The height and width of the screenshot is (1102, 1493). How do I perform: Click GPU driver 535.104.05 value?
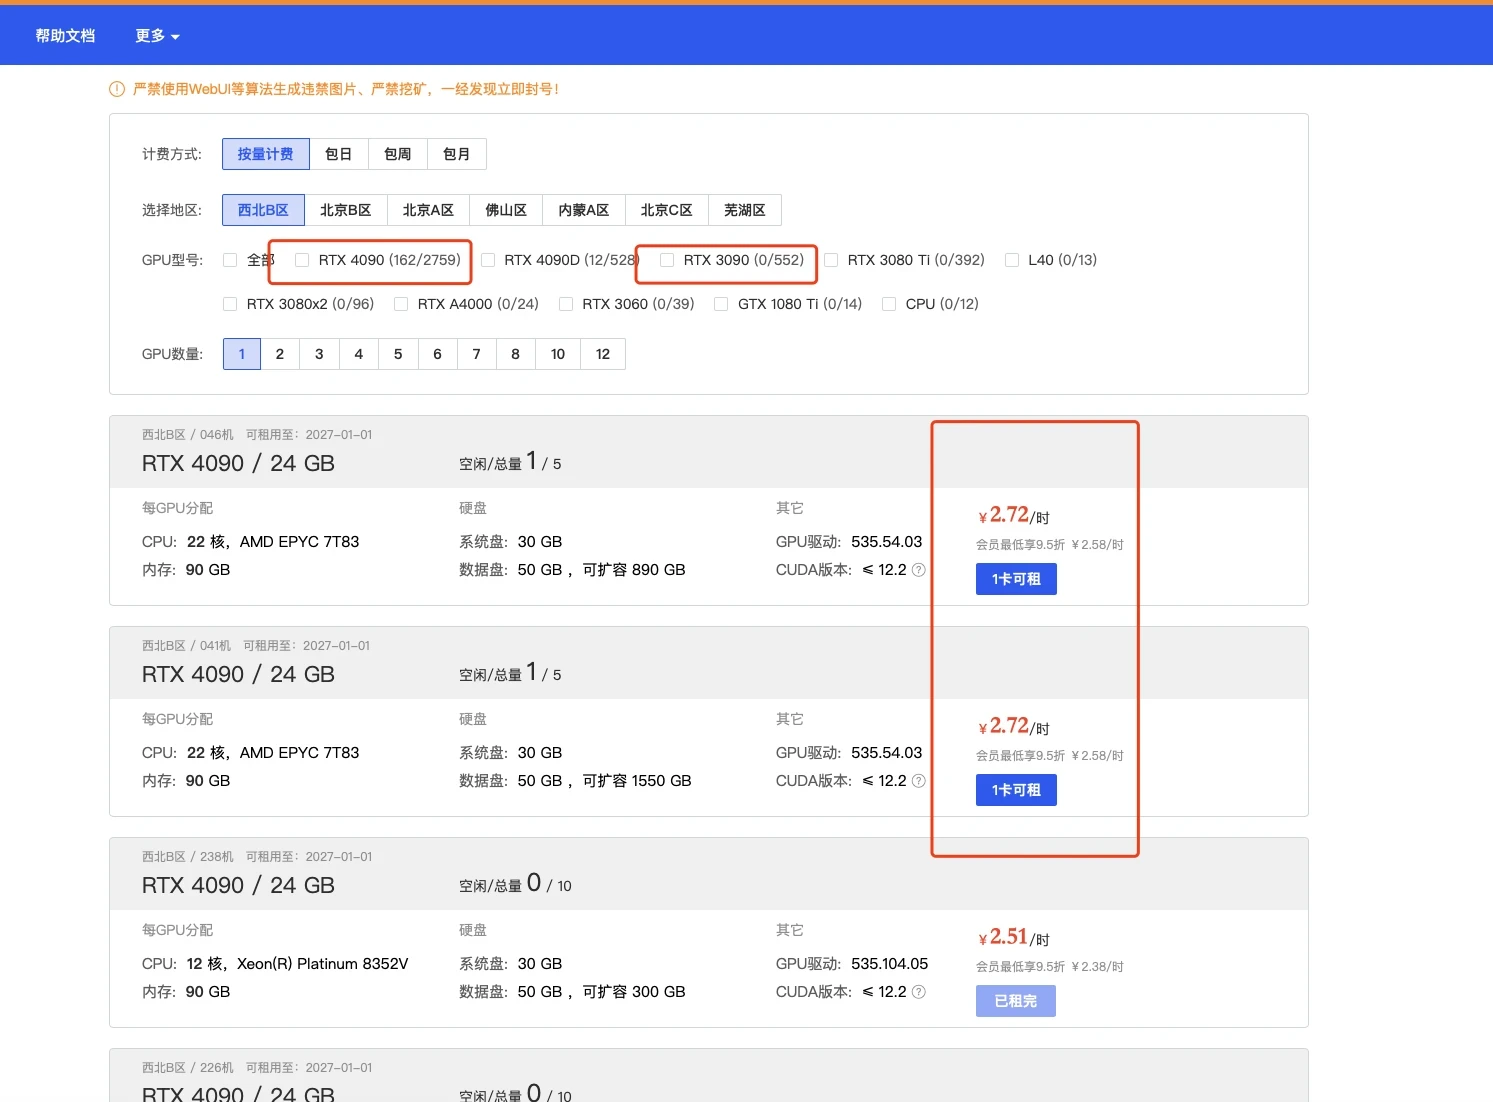click(x=890, y=964)
